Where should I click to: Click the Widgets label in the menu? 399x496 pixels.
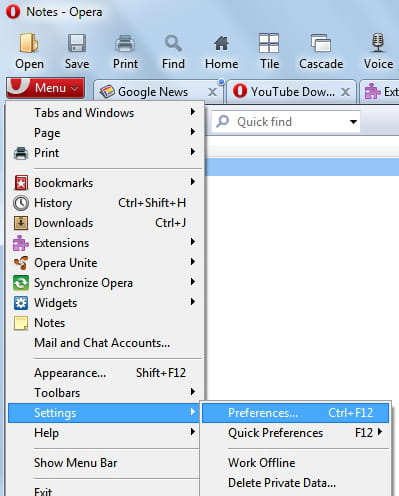pyautogui.click(x=56, y=303)
